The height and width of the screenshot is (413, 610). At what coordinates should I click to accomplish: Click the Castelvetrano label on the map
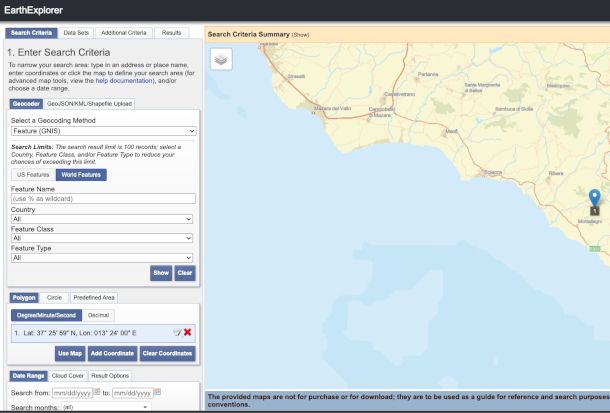pos(400,94)
